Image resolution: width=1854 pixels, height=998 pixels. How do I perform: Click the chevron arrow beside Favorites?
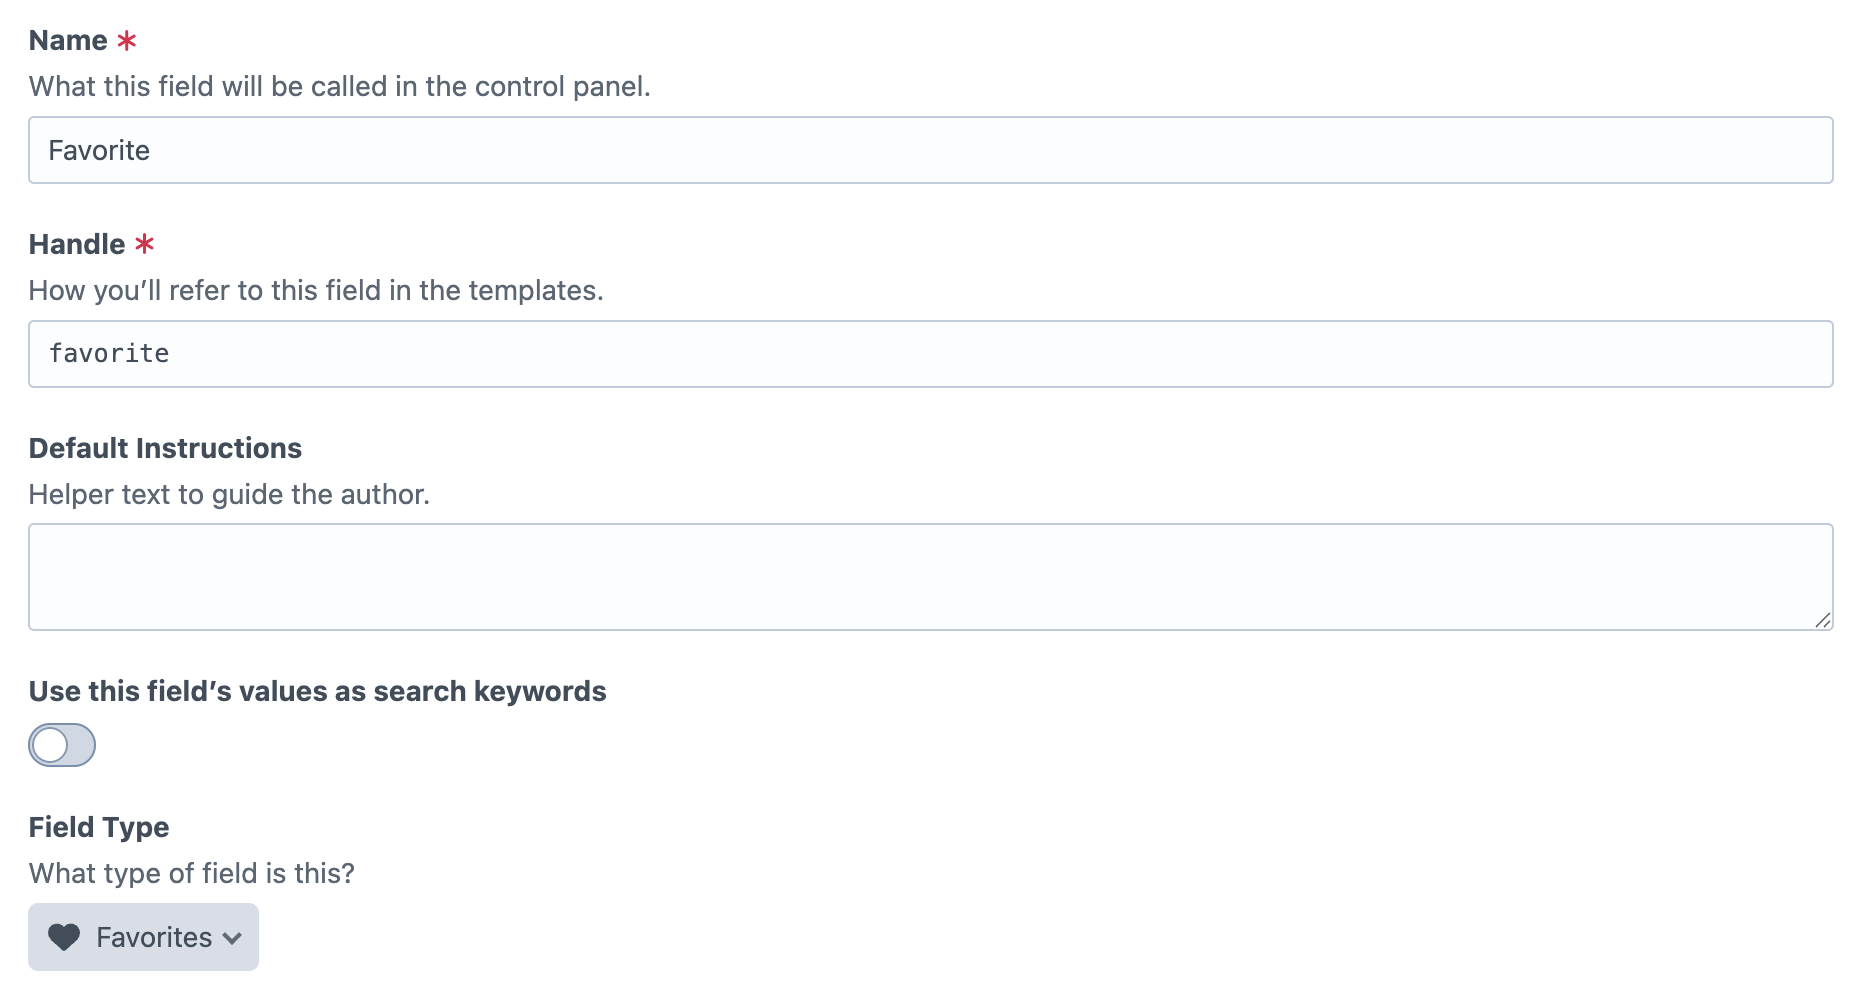(x=233, y=938)
